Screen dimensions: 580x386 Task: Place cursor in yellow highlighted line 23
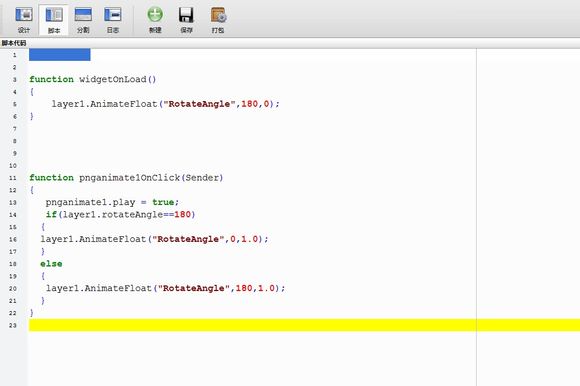pos(304,325)
